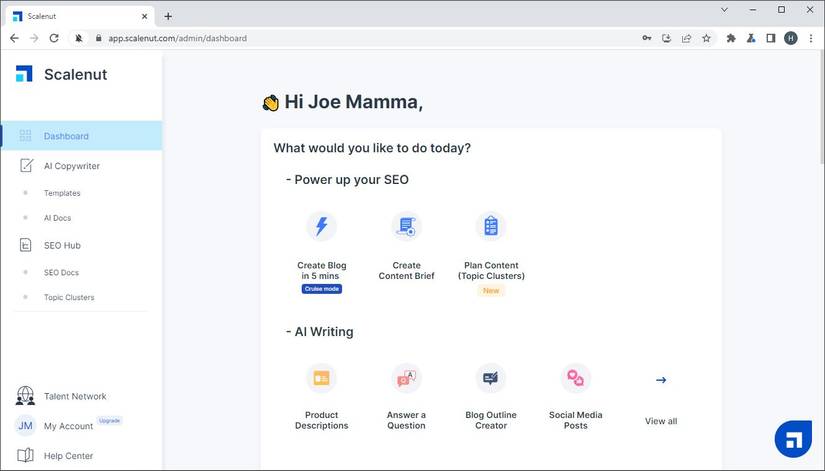Viewport: 825px width, 471px height.
Task: Open Answer a Question label
Action: (406, 420)
